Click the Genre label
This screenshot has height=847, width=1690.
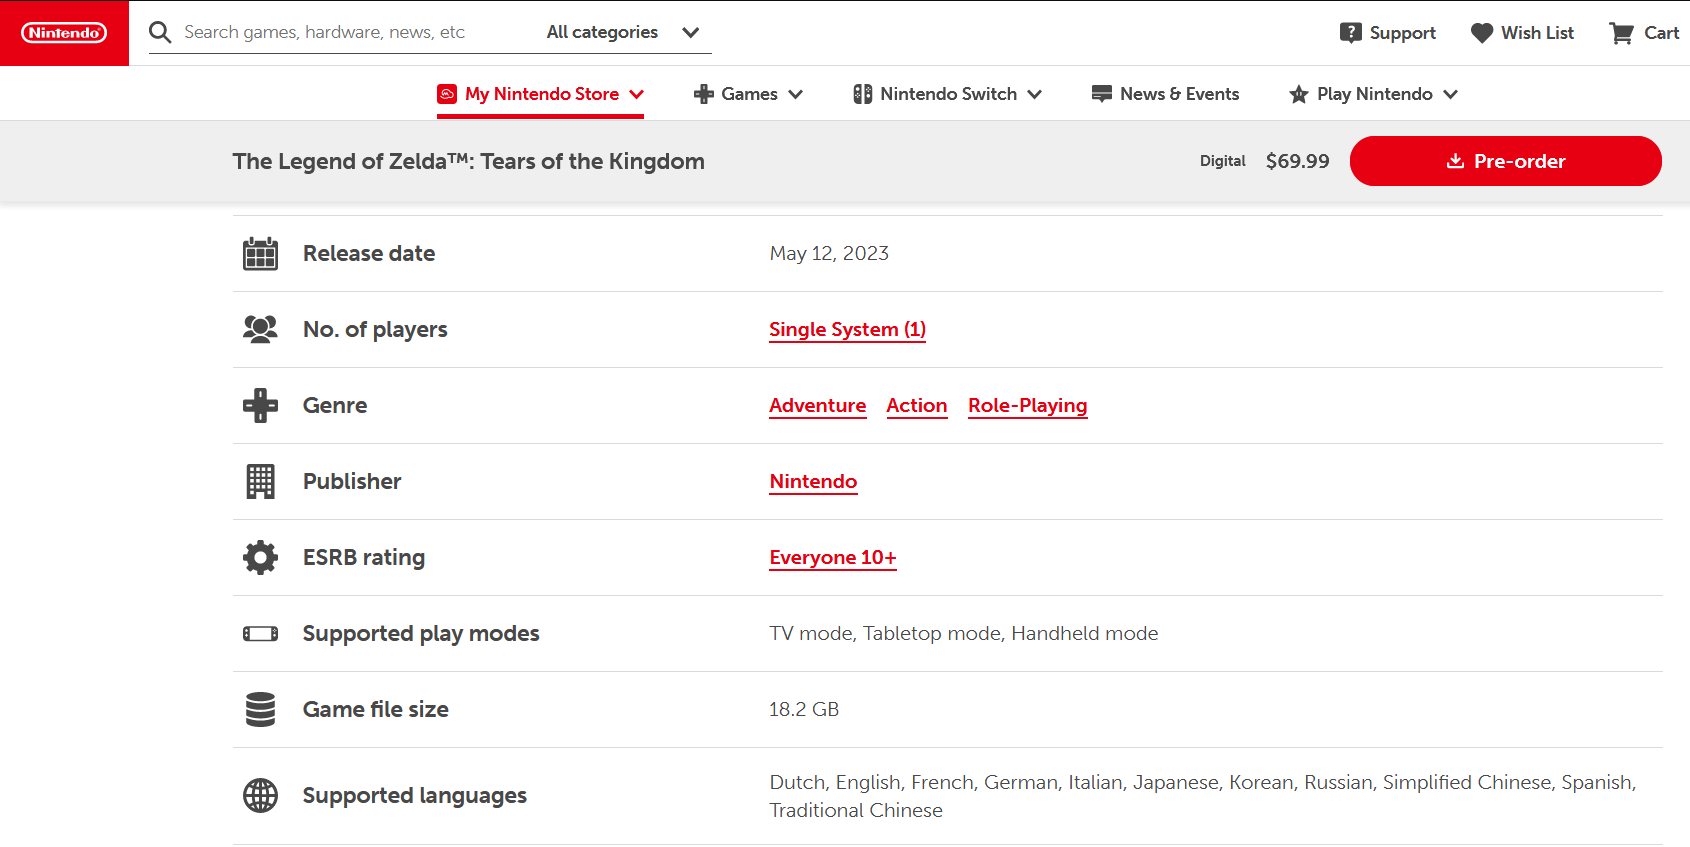click(x=335, y=405)
